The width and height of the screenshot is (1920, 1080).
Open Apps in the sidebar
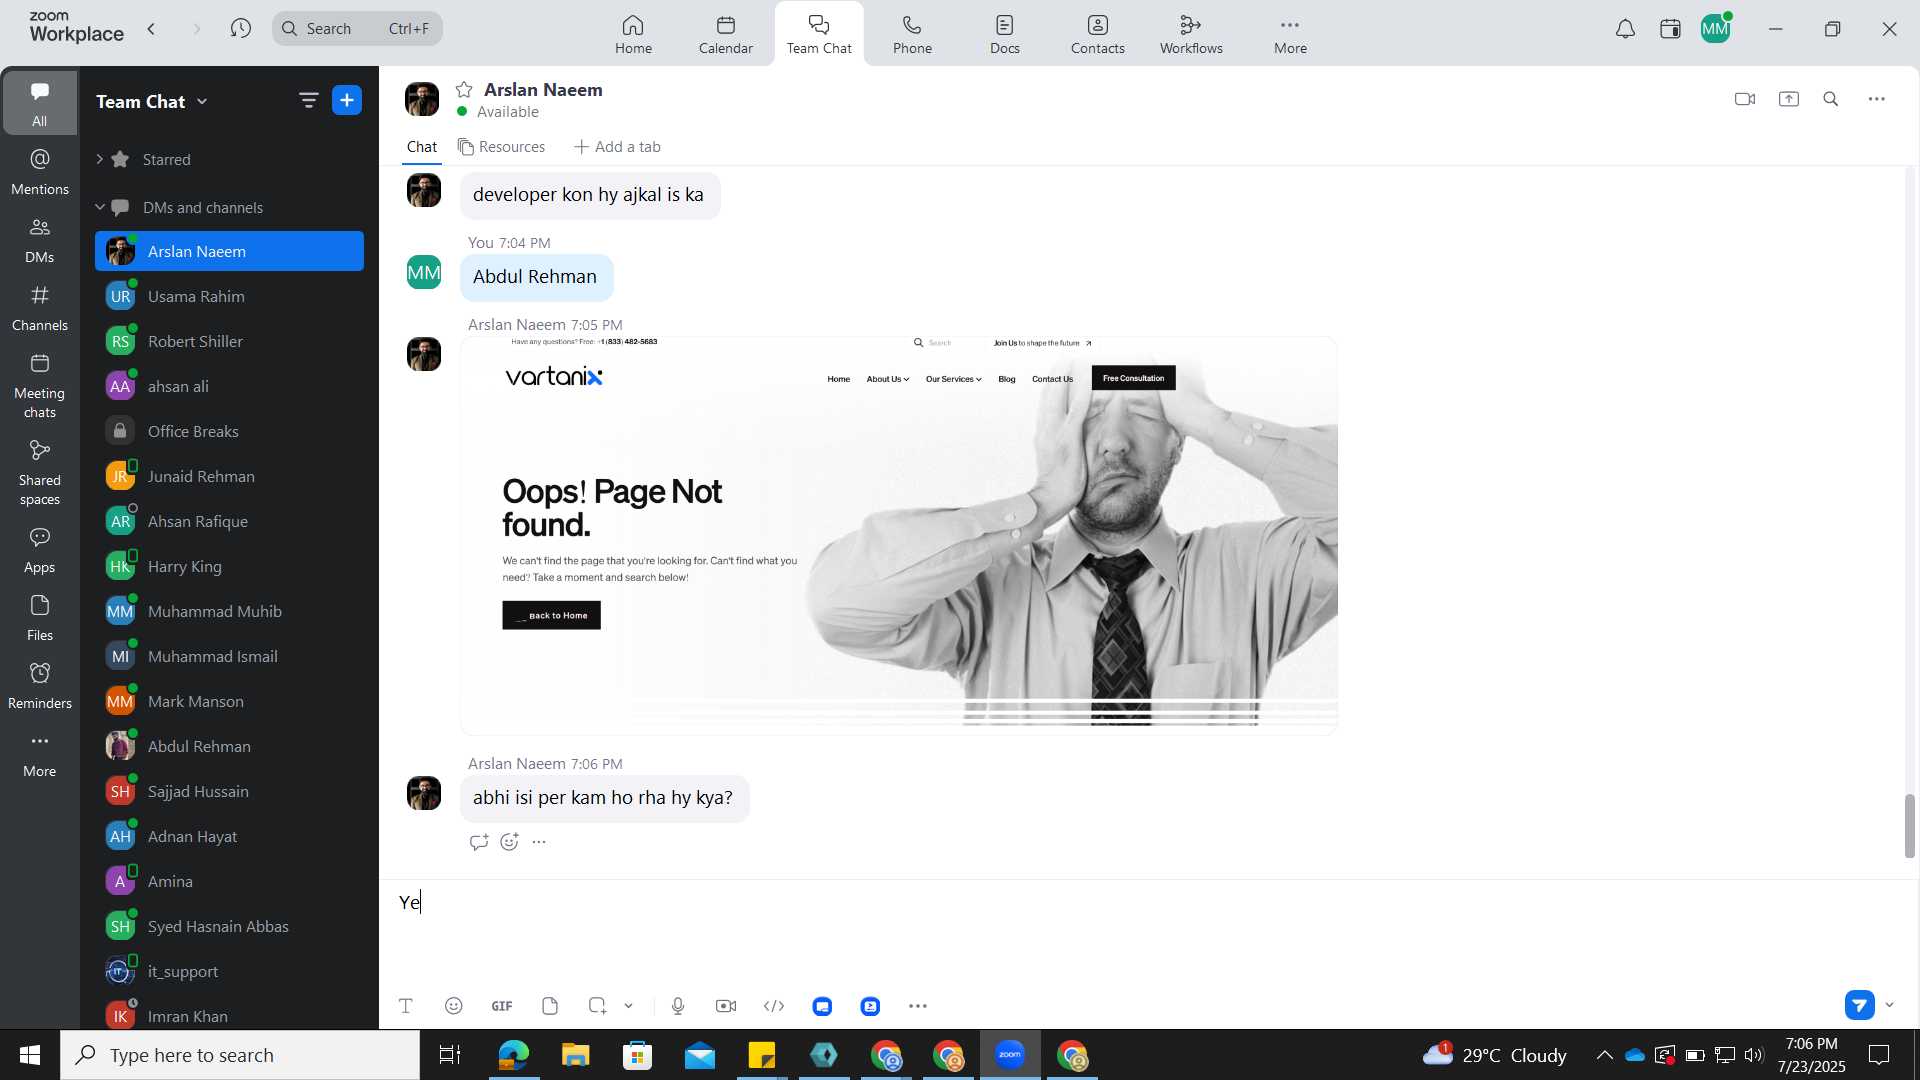tap(40, 550)
